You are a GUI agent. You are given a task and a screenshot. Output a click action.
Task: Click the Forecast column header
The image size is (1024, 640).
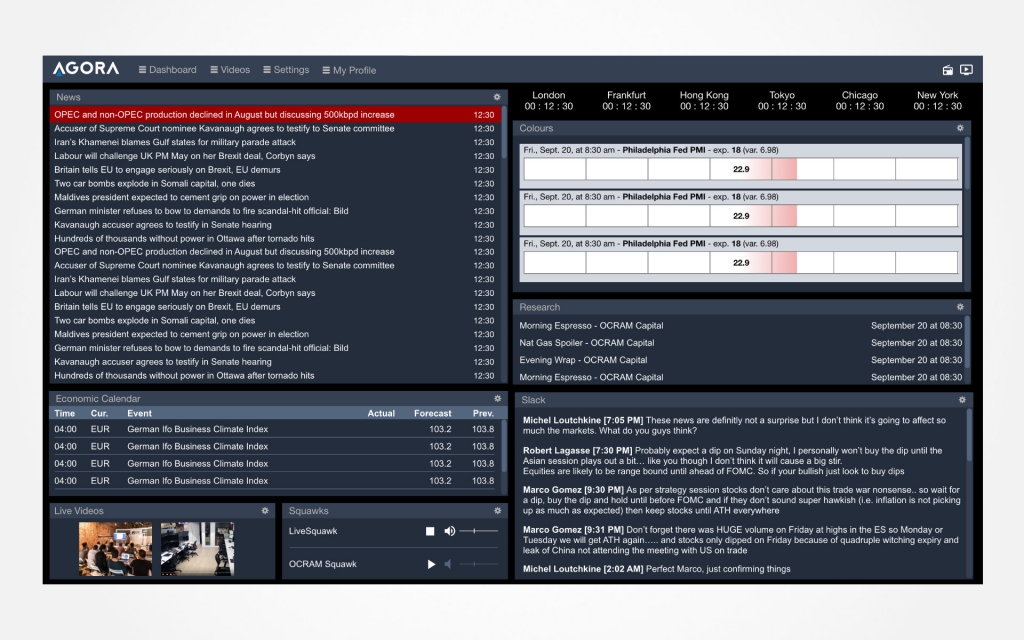(432, 413)
